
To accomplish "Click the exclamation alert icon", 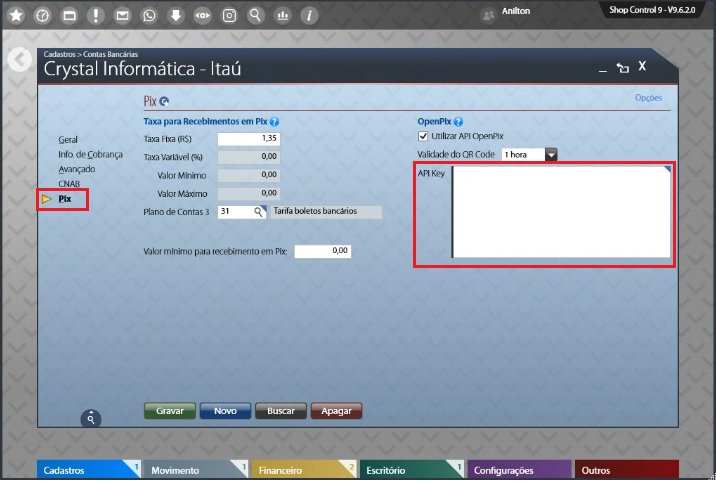I will point(95,16).
